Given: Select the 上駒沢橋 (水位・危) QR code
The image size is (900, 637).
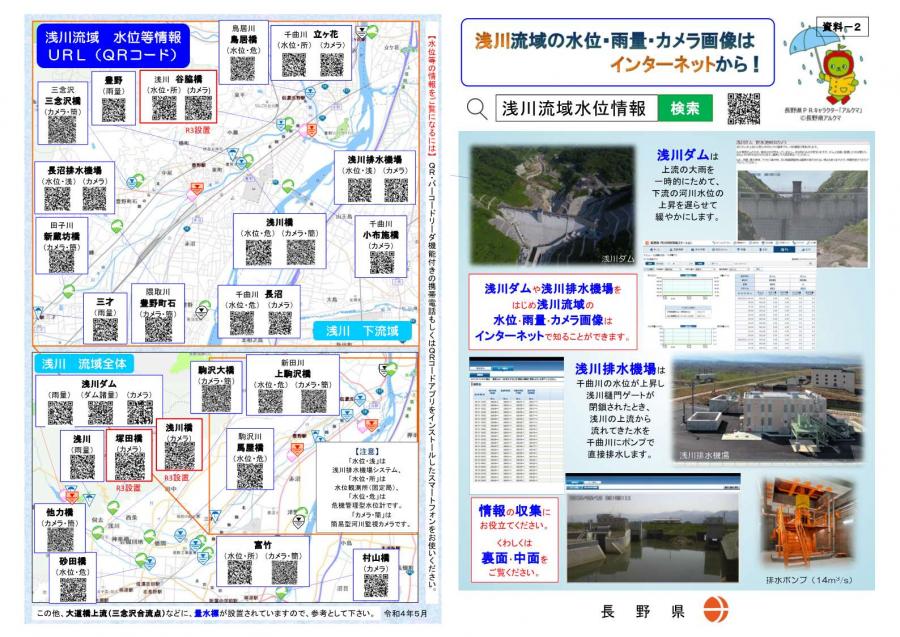Looking at the screenshot, I should [x=271, y=401].
